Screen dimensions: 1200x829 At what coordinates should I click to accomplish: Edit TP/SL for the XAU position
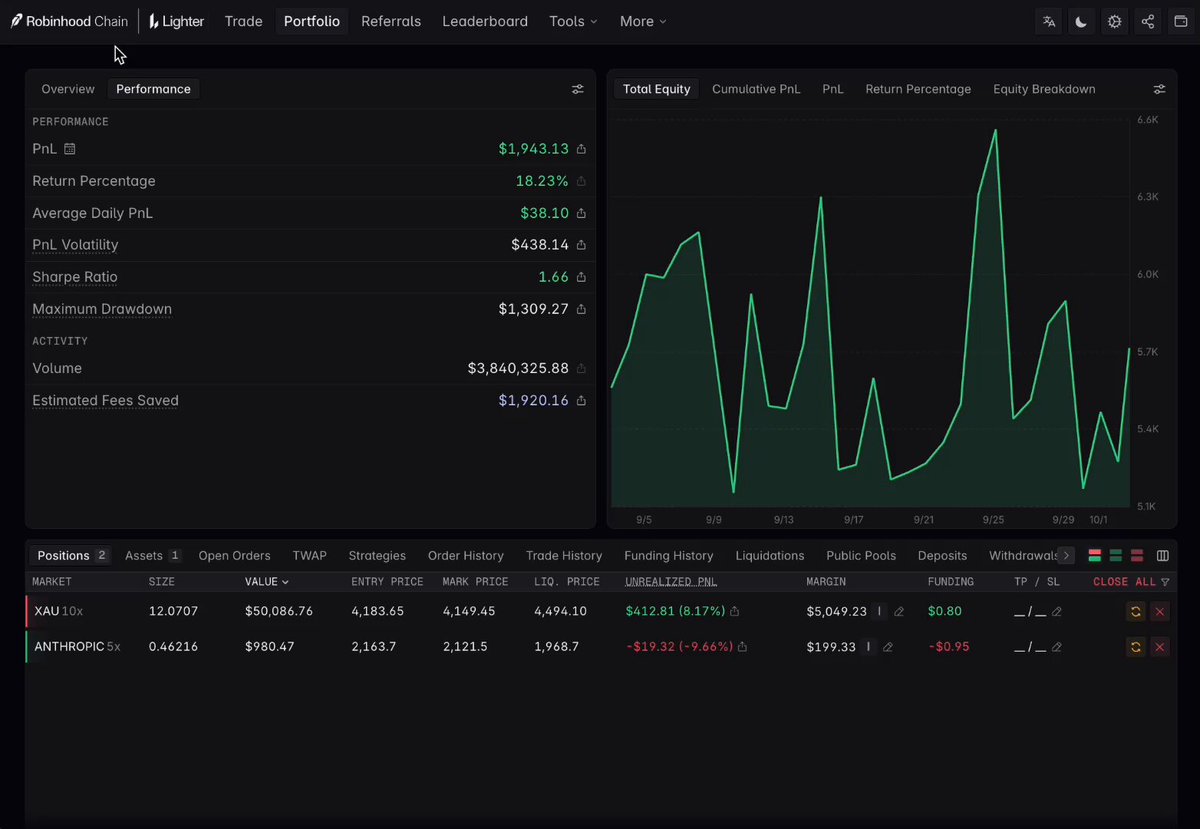(1057, 611)
